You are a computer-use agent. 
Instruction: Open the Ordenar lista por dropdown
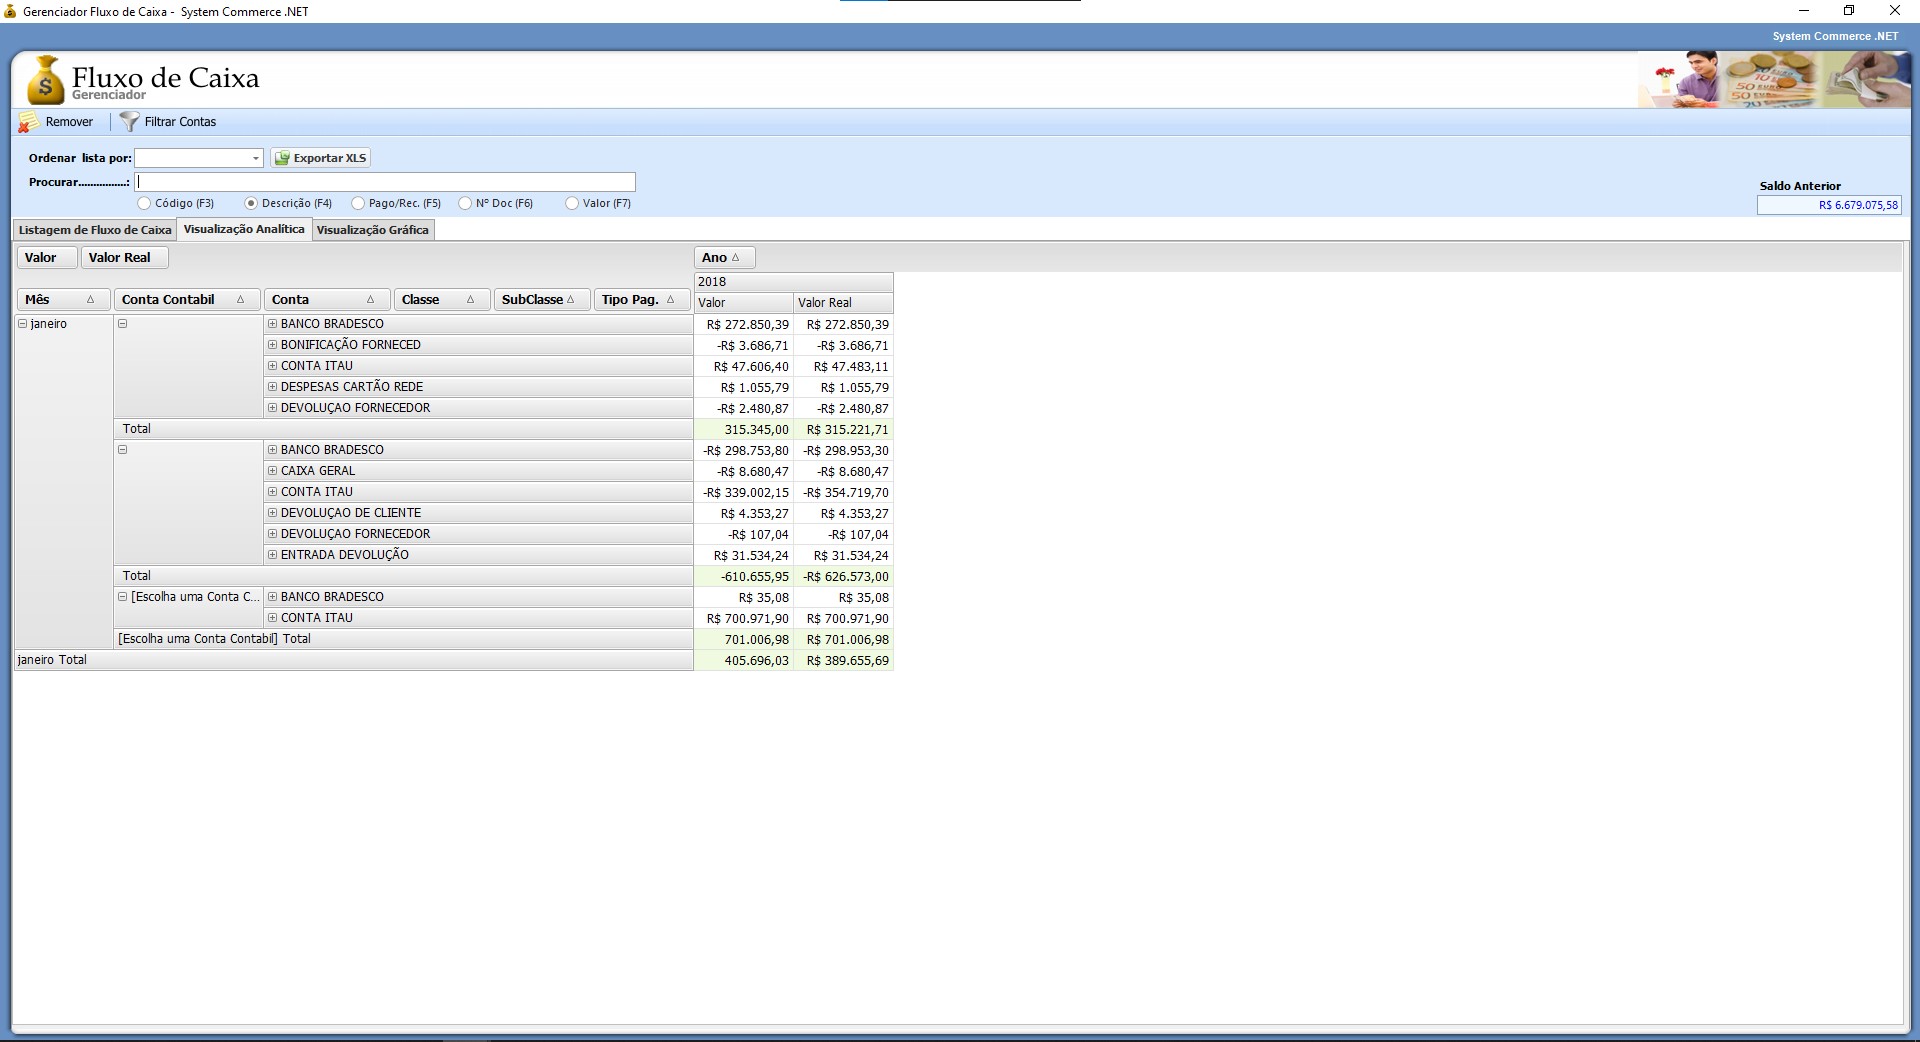click(255, 158)
